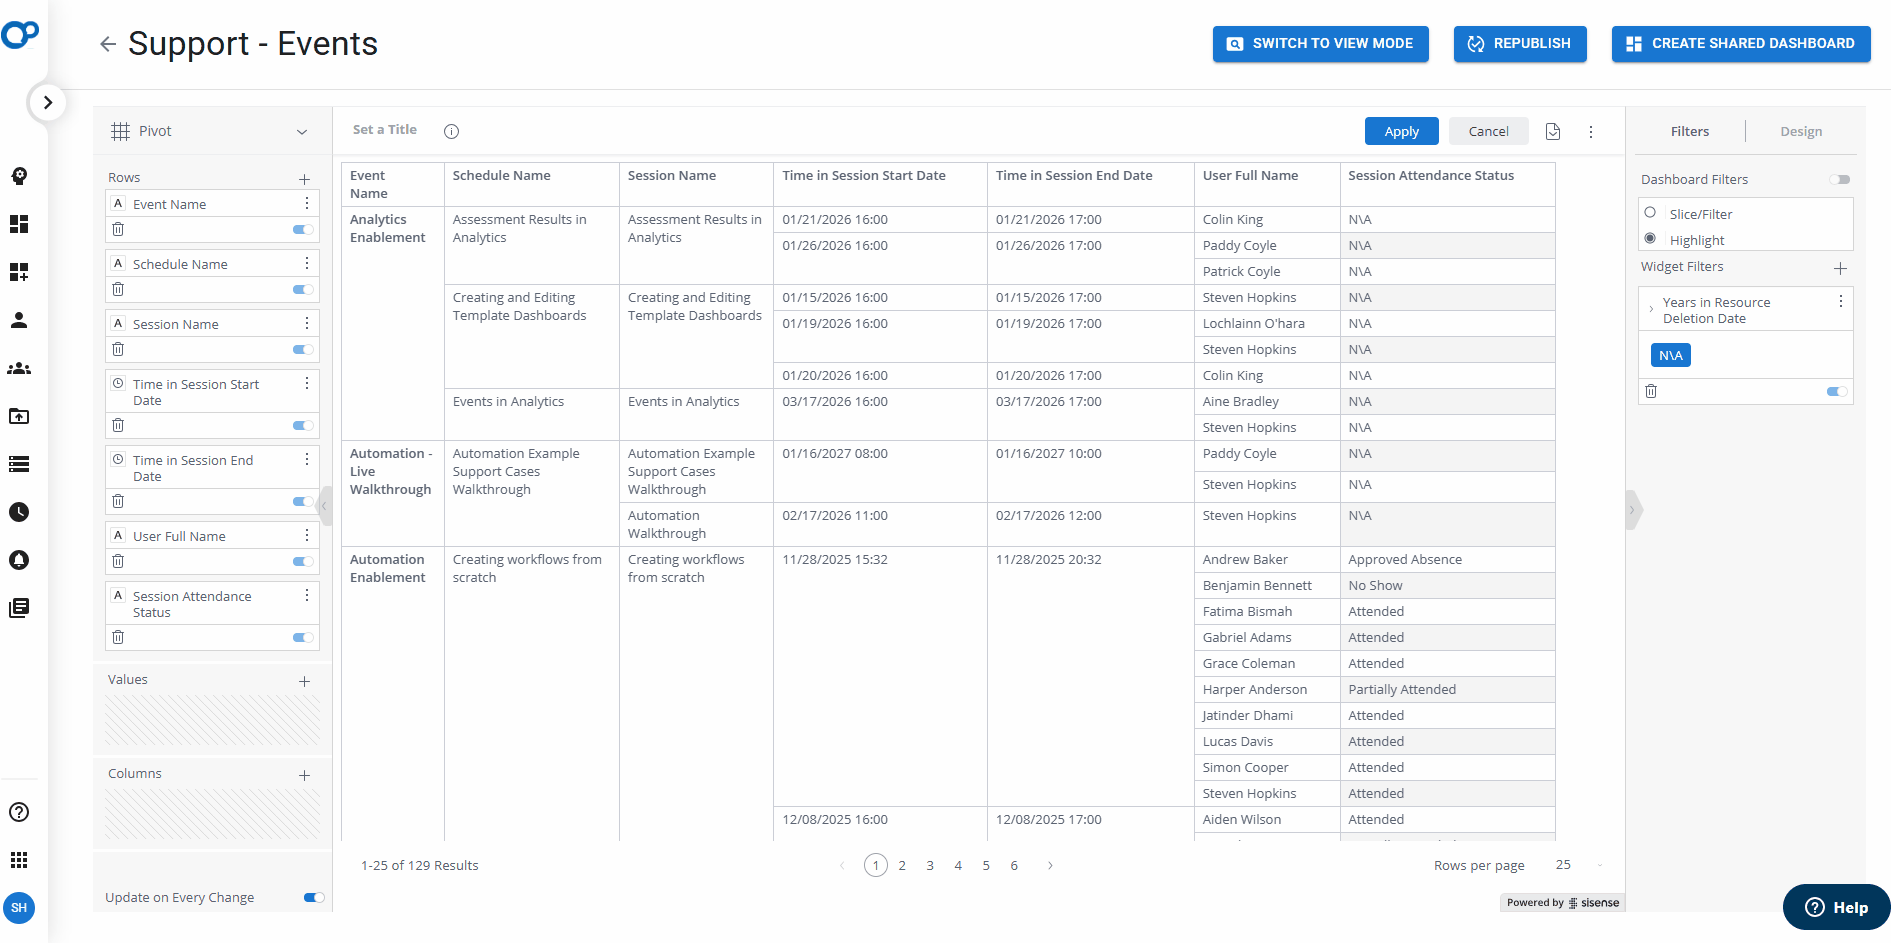Click the delete icon under Event Name
Image resolution: width=1891 pixels, height=943 pixels.
[x=118, y=229]
